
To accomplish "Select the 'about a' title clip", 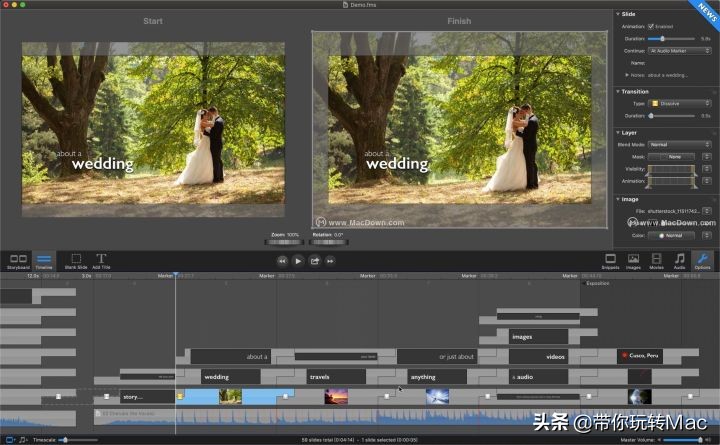I will click(231, 356).
